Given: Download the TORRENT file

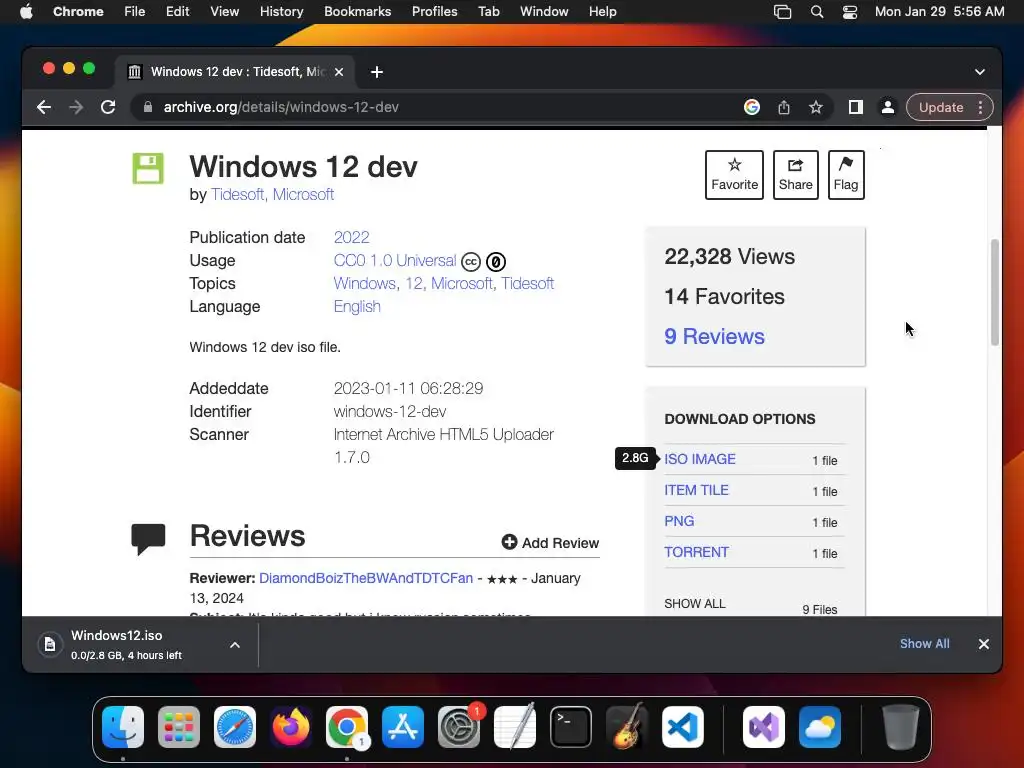Looking at the screenshot, I should pos(696,552).
